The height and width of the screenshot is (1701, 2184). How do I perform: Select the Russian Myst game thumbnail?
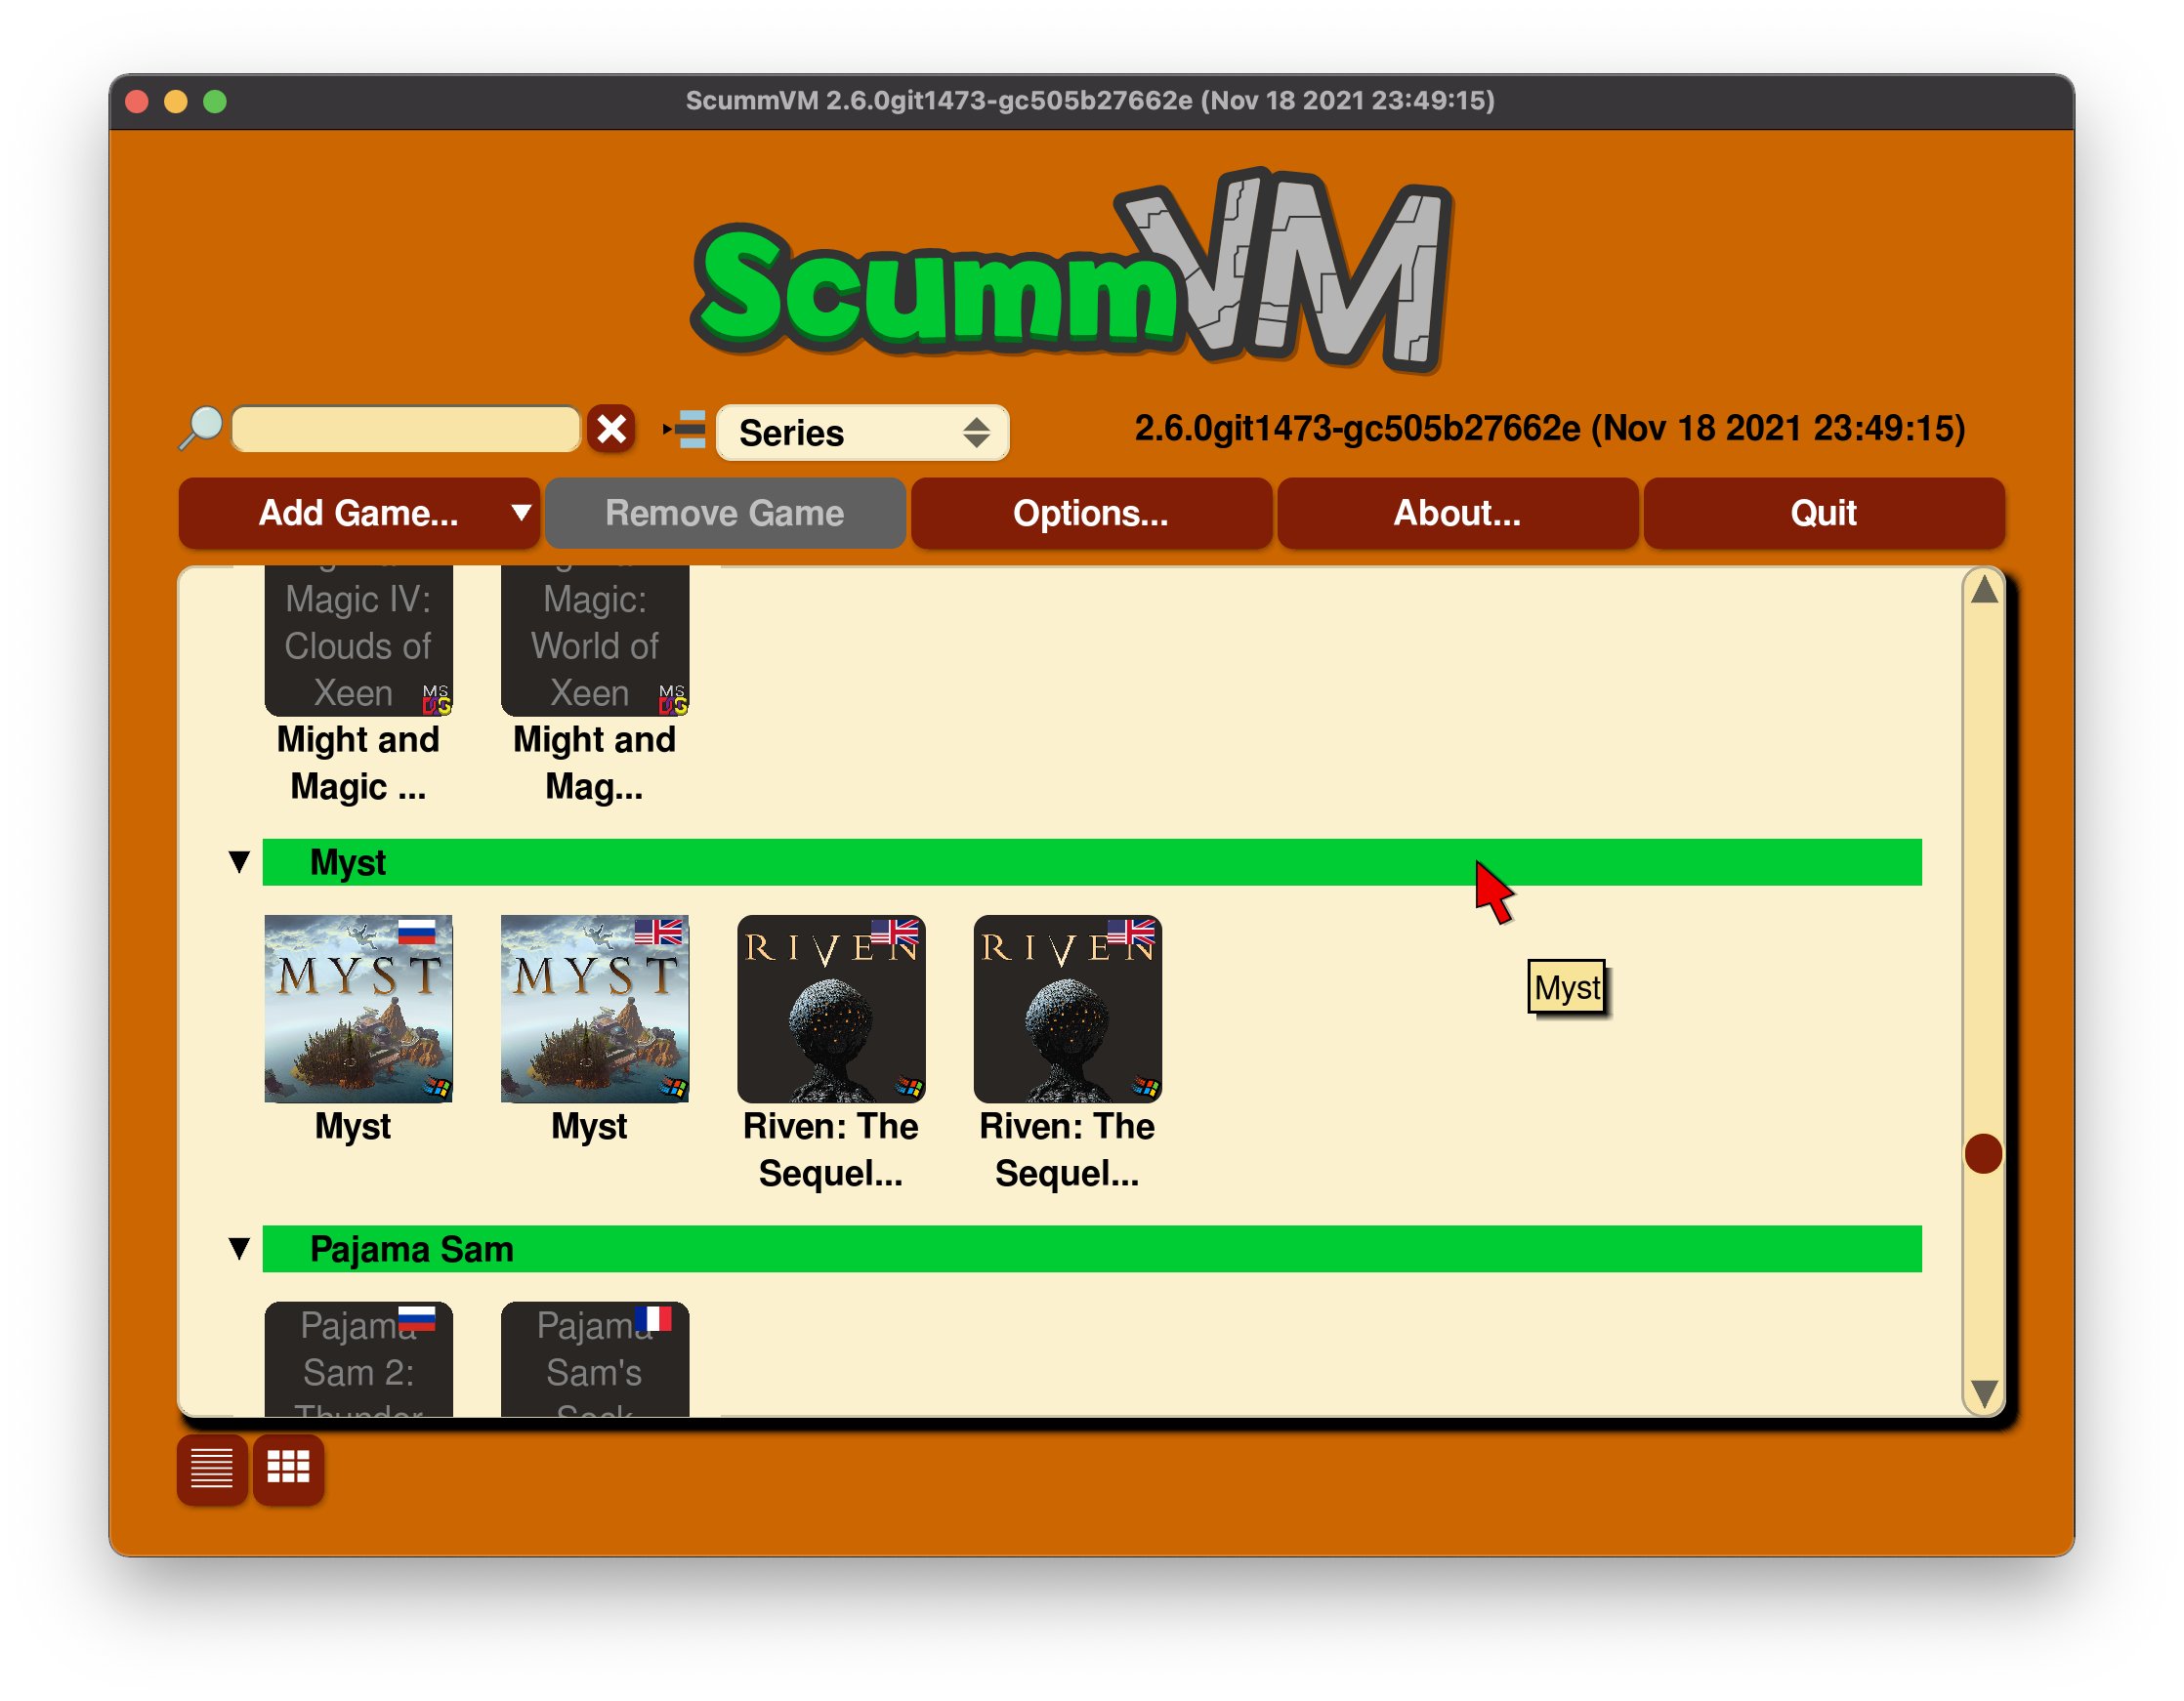point(358,1008)
